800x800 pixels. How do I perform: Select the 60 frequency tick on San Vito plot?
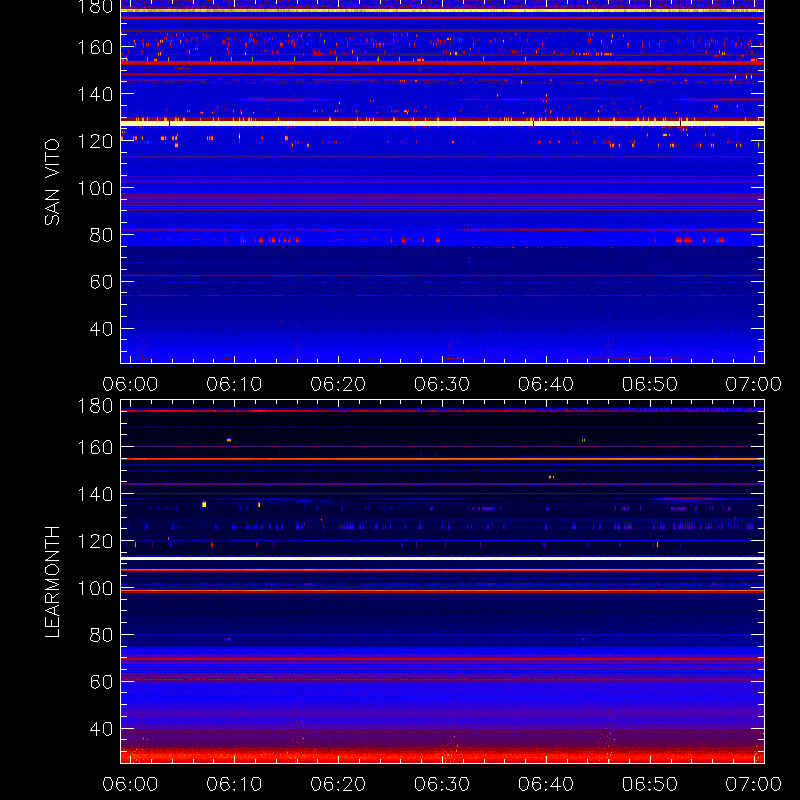point(102,282)
